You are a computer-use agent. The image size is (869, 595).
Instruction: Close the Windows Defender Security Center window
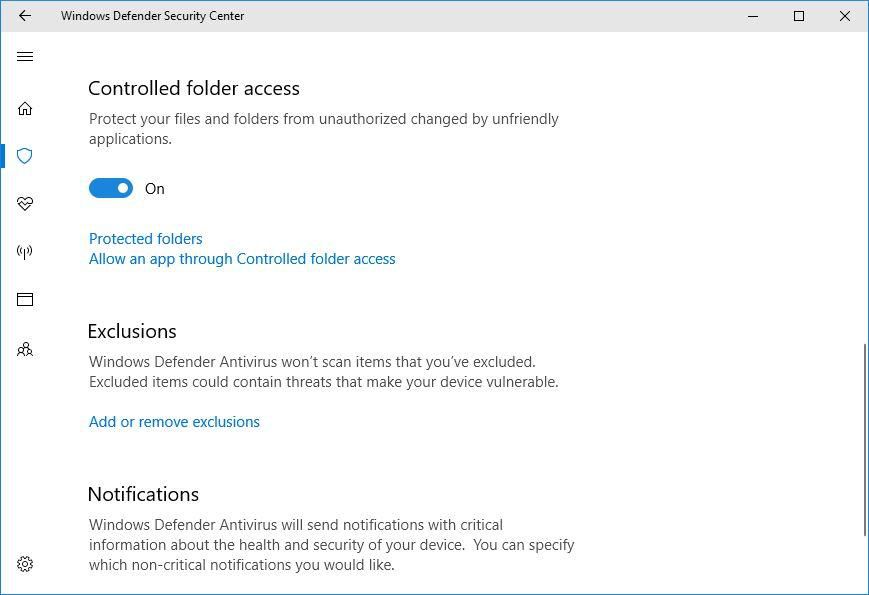[x=845, y=16]
